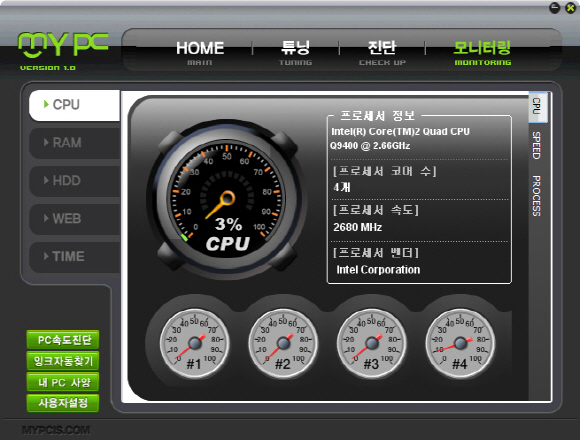Close app with the green X icon
Image resolution: width=580 pixels, height=440 pixels.
[571, 8]
